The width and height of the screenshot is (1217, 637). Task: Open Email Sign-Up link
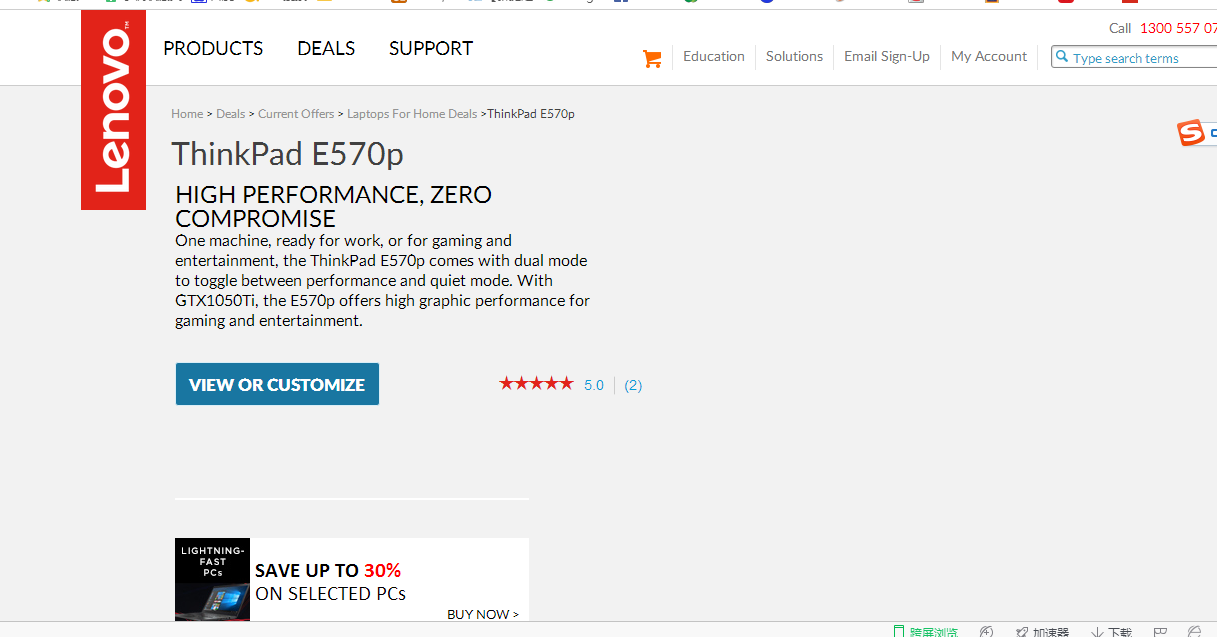pyautogui.click(x=887, y=56)
